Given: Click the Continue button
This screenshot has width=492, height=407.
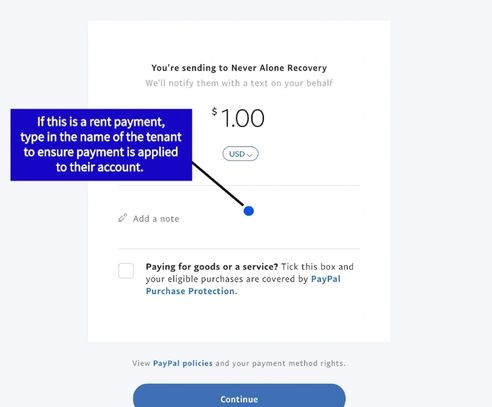Looking at the screenshot, I should click(x=239, y=396).
